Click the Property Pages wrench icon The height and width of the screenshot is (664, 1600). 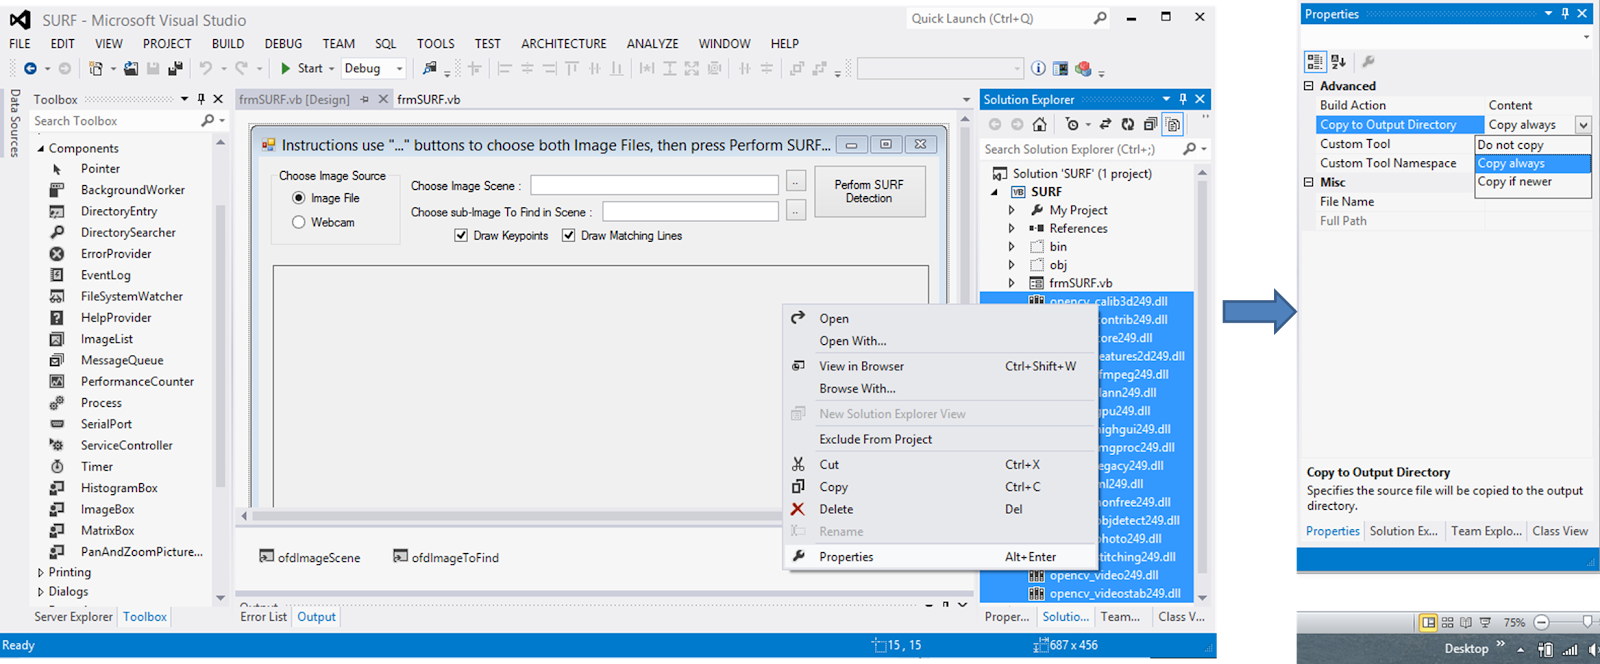pyautogui.click(x=1369, y=62)
